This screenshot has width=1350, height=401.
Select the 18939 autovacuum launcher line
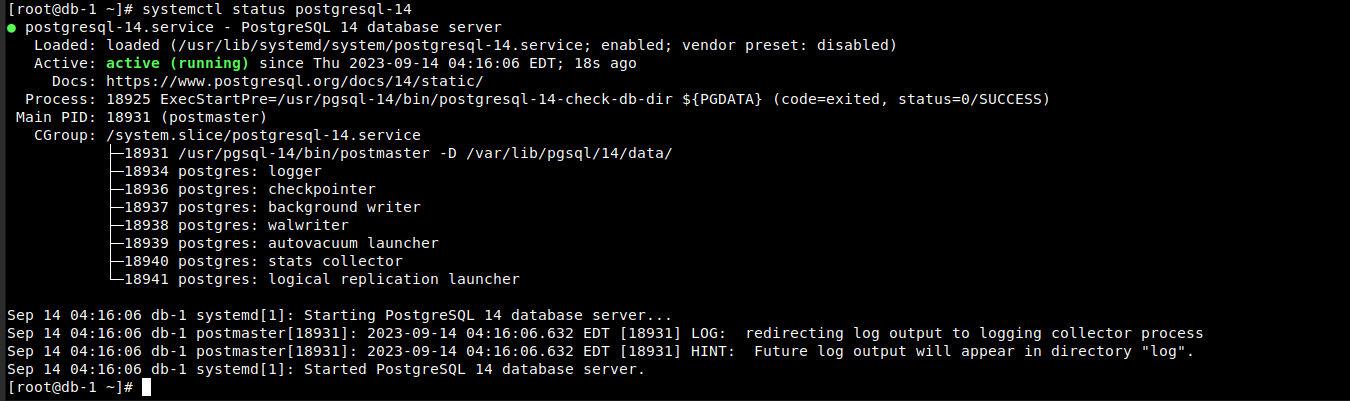point(281,243)
